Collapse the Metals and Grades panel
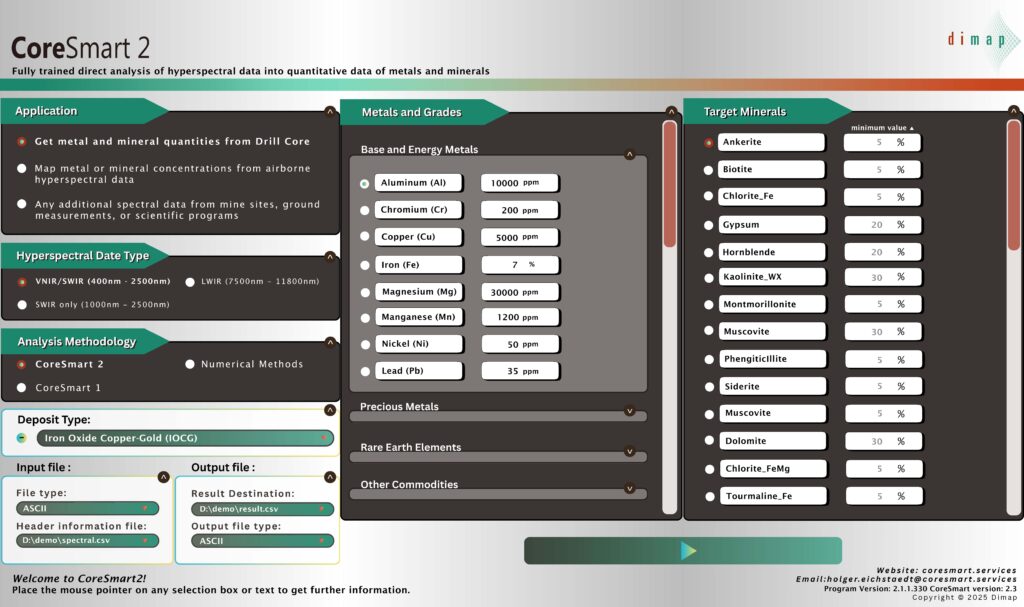 [670, 112]
